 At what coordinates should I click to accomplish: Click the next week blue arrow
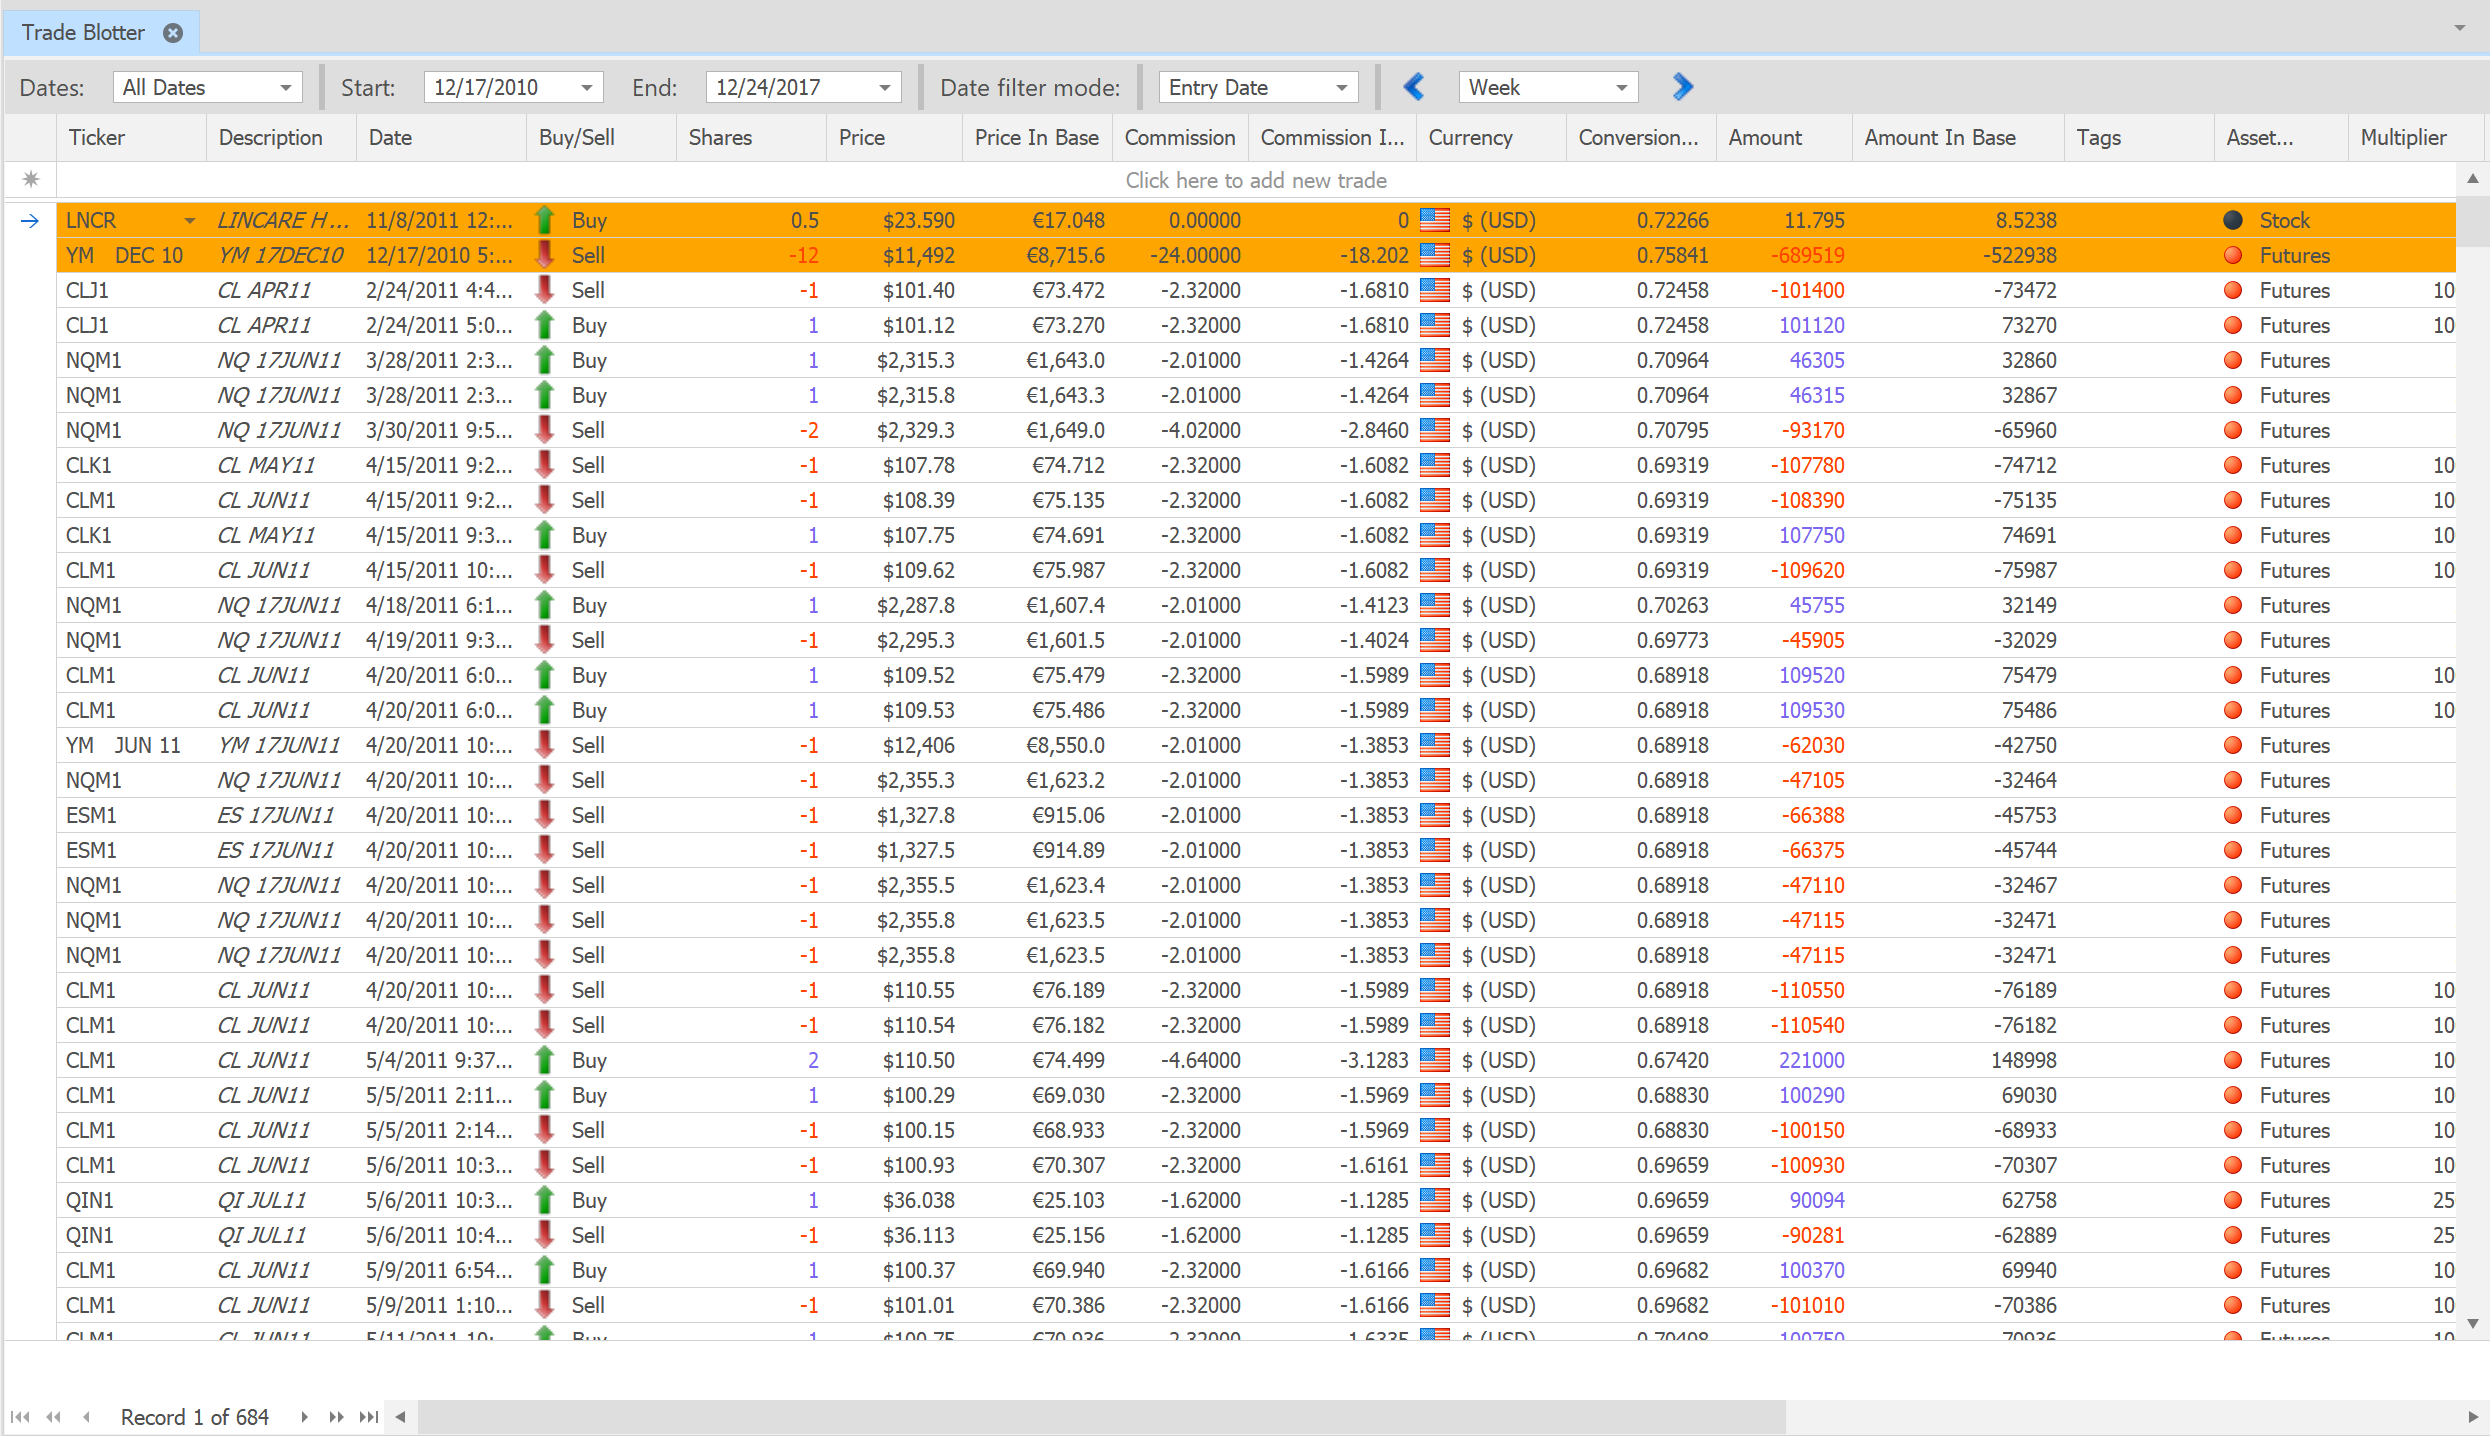coord(1682,87)
